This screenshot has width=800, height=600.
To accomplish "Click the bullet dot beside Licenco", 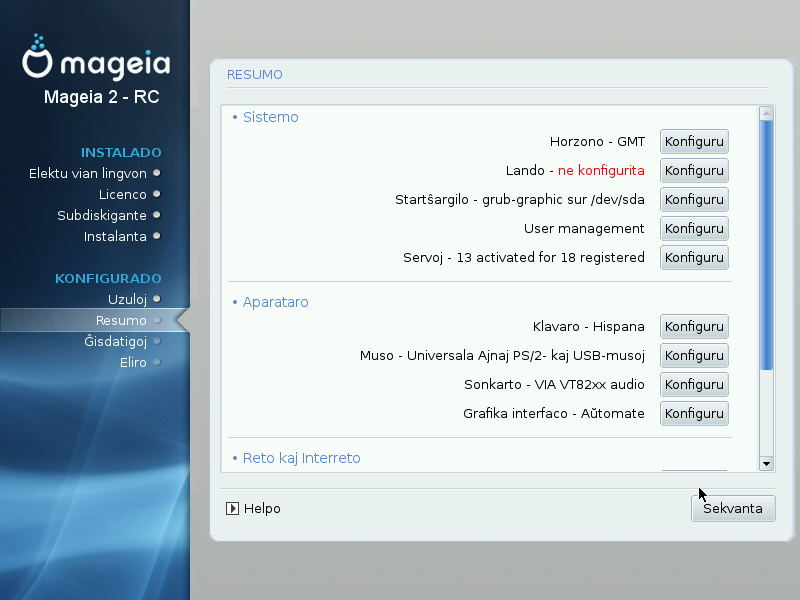I will (157, 194).
